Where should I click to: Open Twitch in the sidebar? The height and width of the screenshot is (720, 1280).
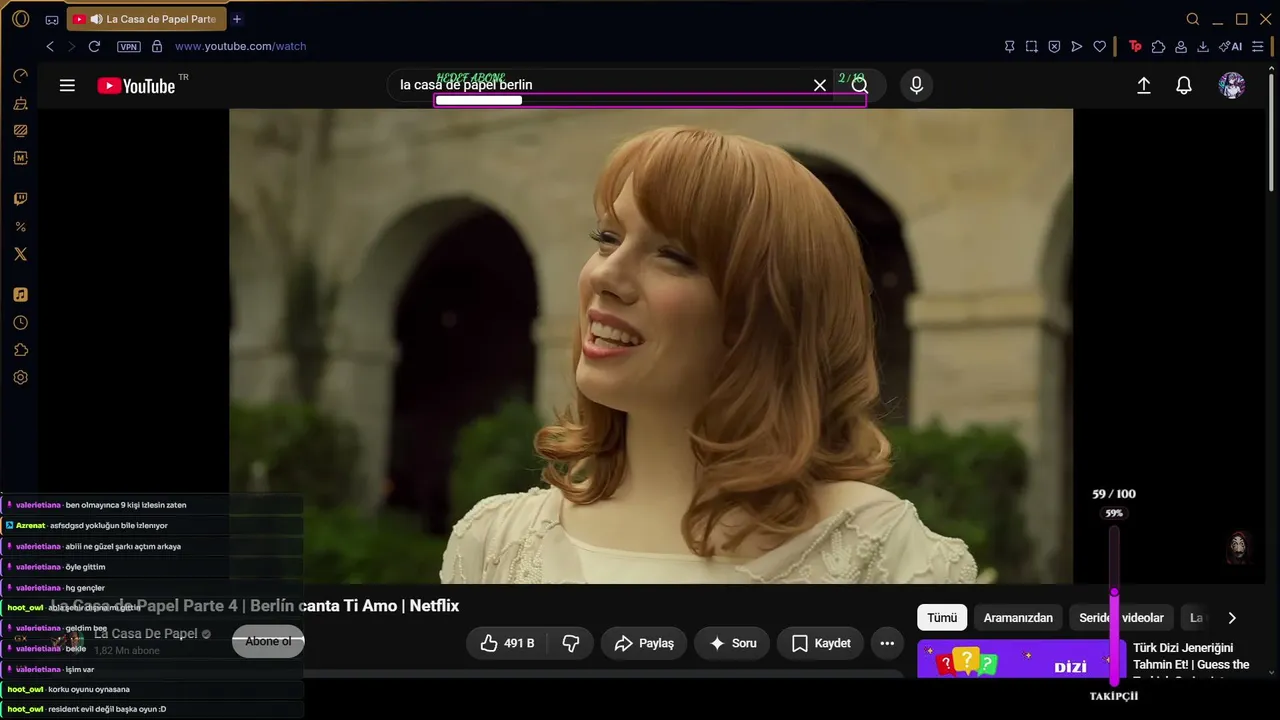coord(20,199)
